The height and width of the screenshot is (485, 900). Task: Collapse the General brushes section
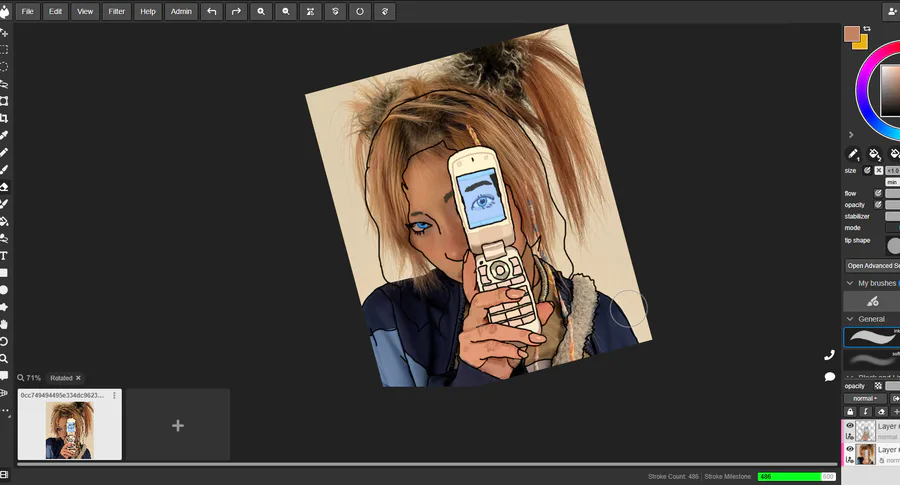(x=850, y=319)
